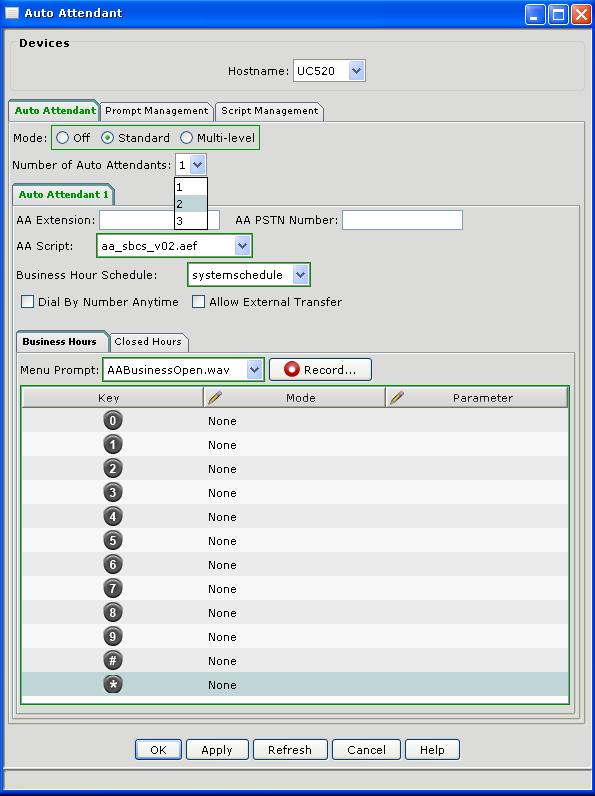Open the Closed Hours tab
This screenshot has height=796, width=595.
pos(148,342)
